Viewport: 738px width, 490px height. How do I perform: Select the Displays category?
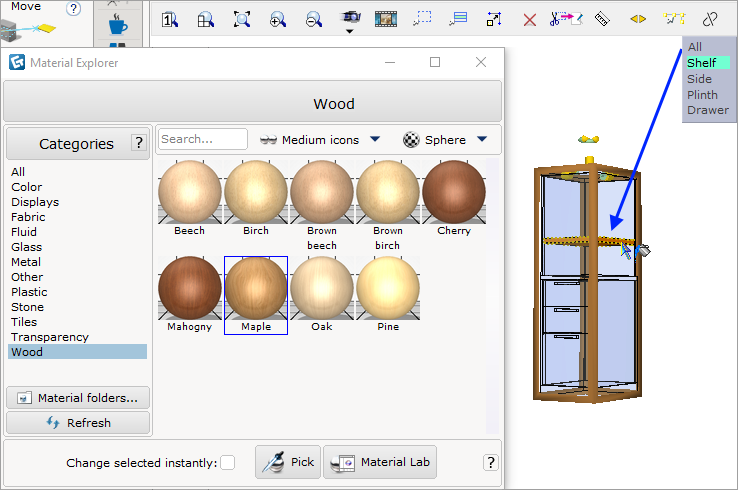click(35, 202)
